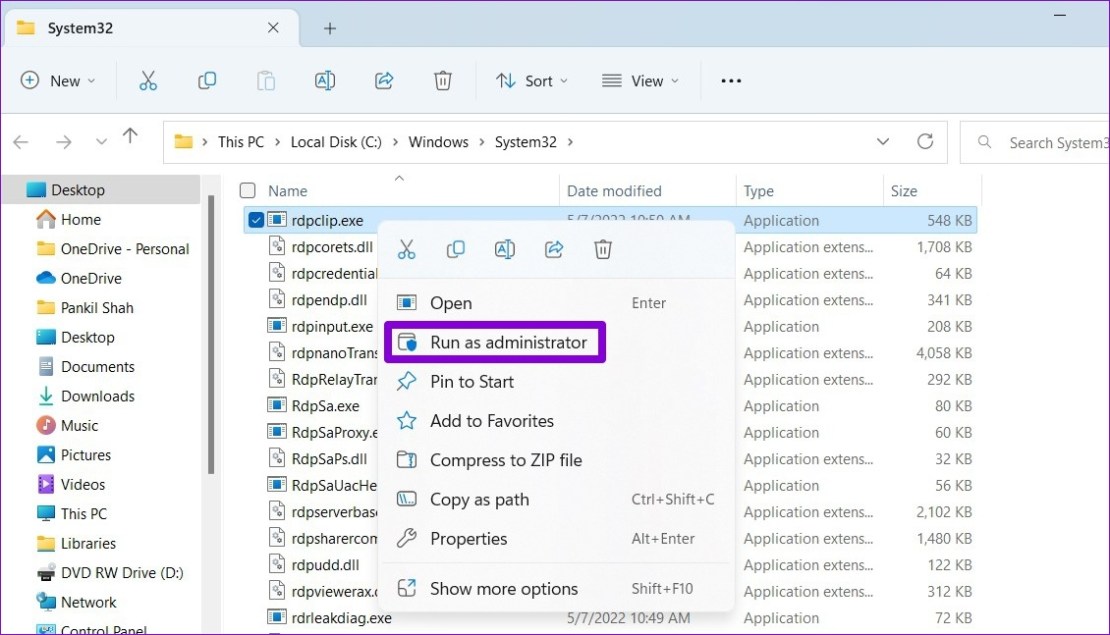Go back using the back arrow
This screenshot has width=1110, height=635.
click(x=21, y=142)
